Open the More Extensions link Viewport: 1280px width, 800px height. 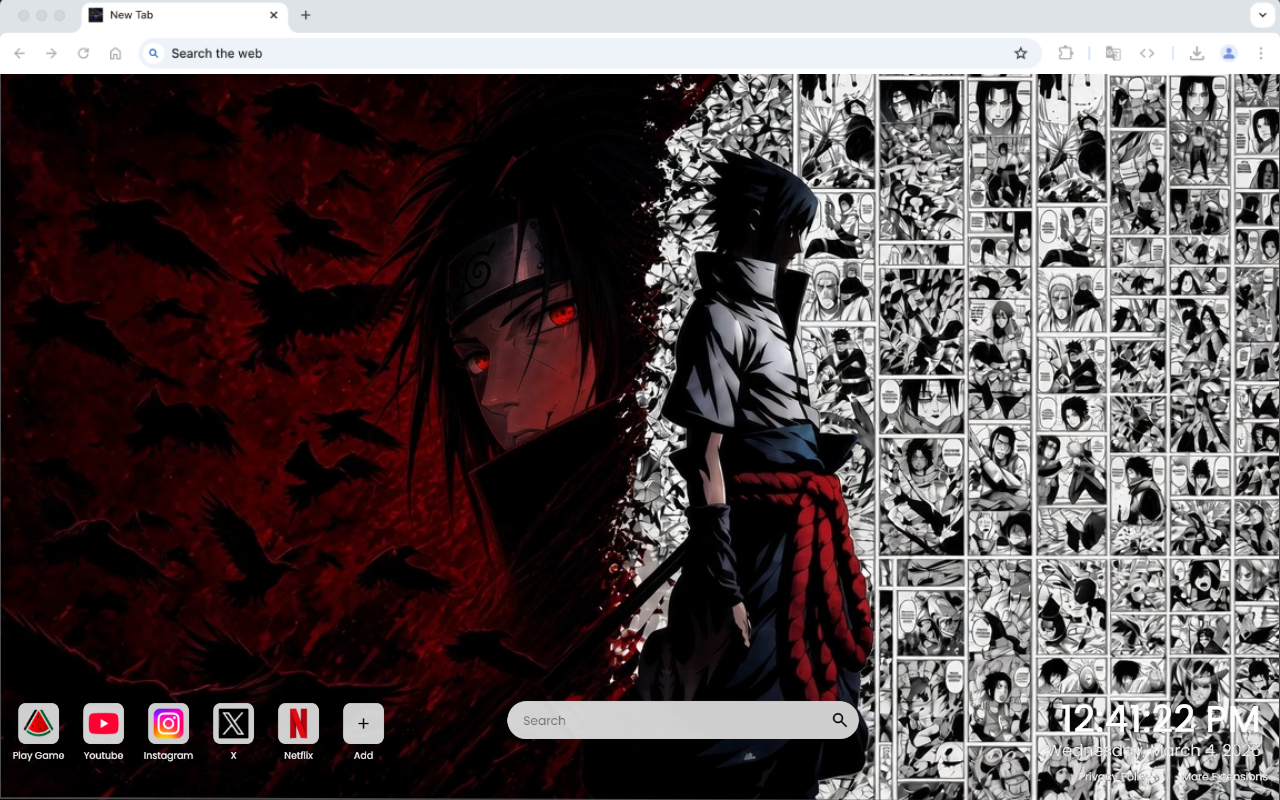click(x=1224, y=777)
